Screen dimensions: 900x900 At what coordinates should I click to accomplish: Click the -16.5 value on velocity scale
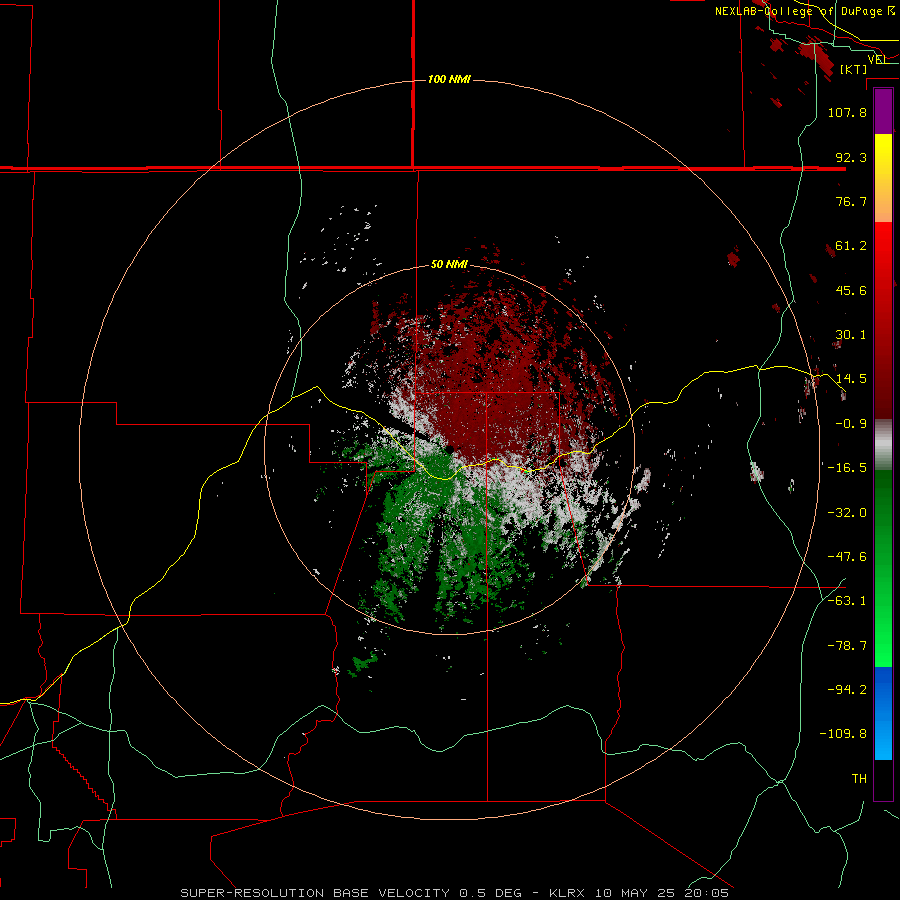point(847,468)
